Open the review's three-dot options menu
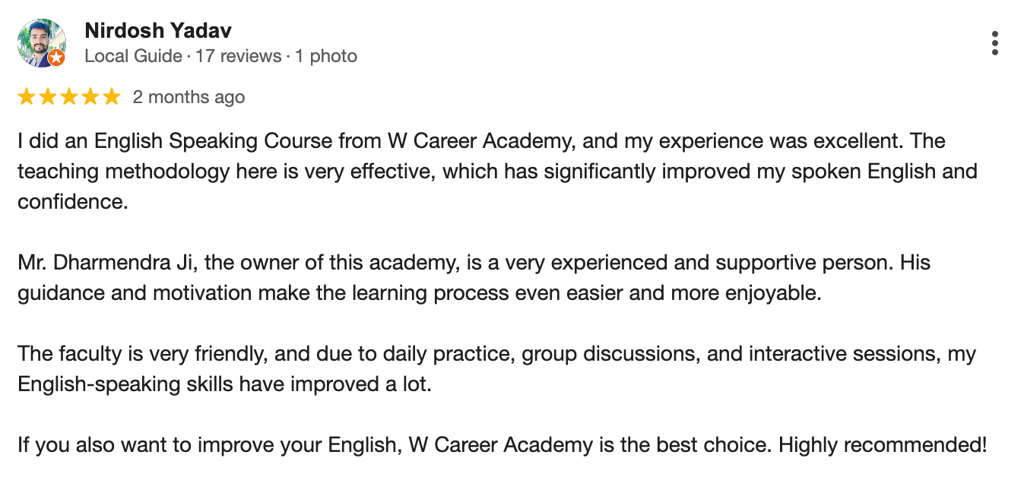The width and height of the screenshot is (1024, 477). (x=994, y=44)
